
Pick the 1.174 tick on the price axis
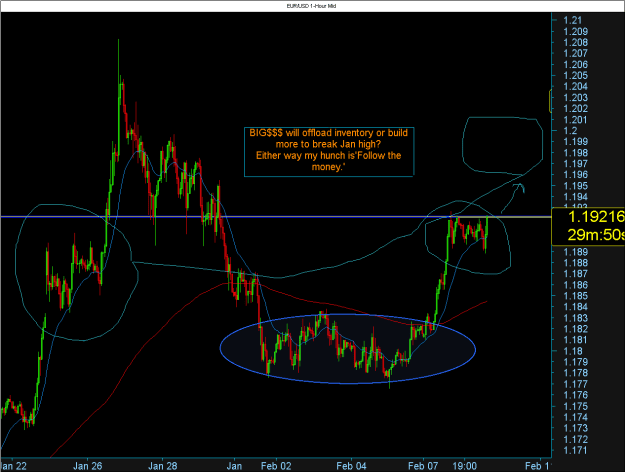click(575, 417)
